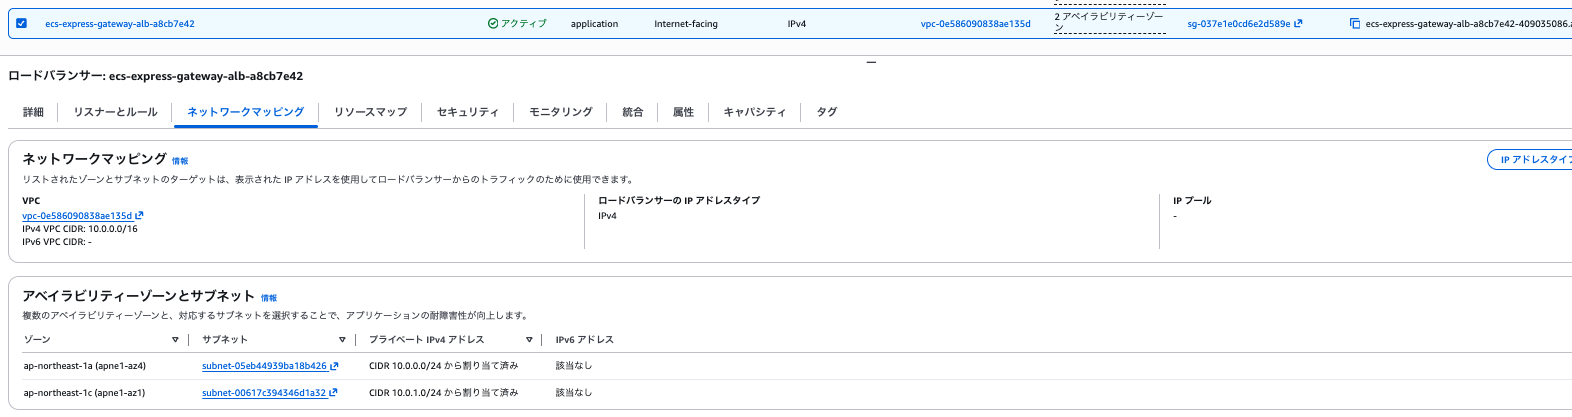This screenshot has height=417, width=1572.
Task: Open the セキュリティ tab
Action: [x=467, y=112]
